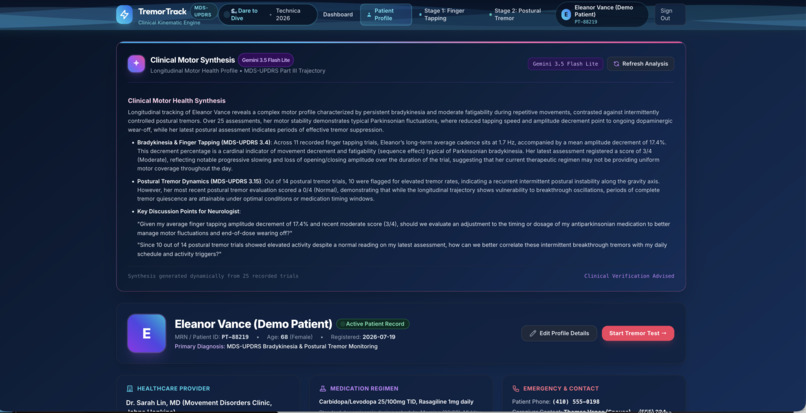Click the TremorTrack lightning logo icon
Viewport: 806px width, 413px height.
[x=124, y=14]
